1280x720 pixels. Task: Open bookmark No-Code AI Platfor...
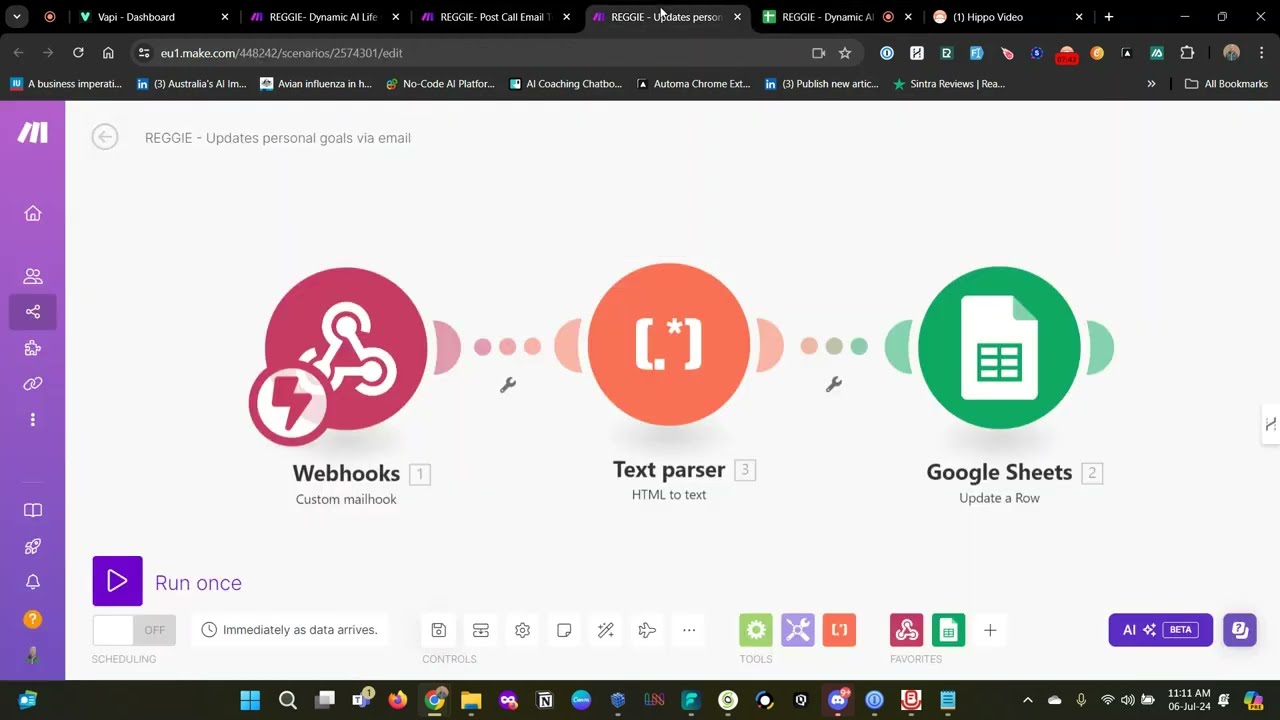(441, 84)
